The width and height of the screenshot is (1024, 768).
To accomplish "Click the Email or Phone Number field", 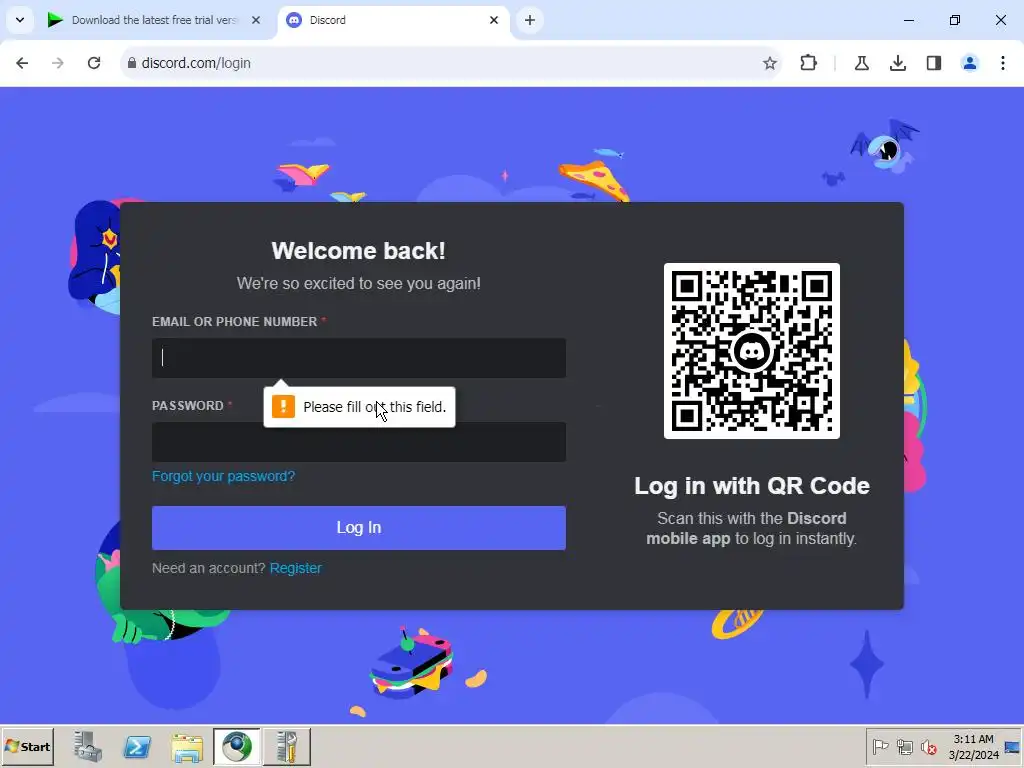I will pyautogui.click(x=359, y=358).
